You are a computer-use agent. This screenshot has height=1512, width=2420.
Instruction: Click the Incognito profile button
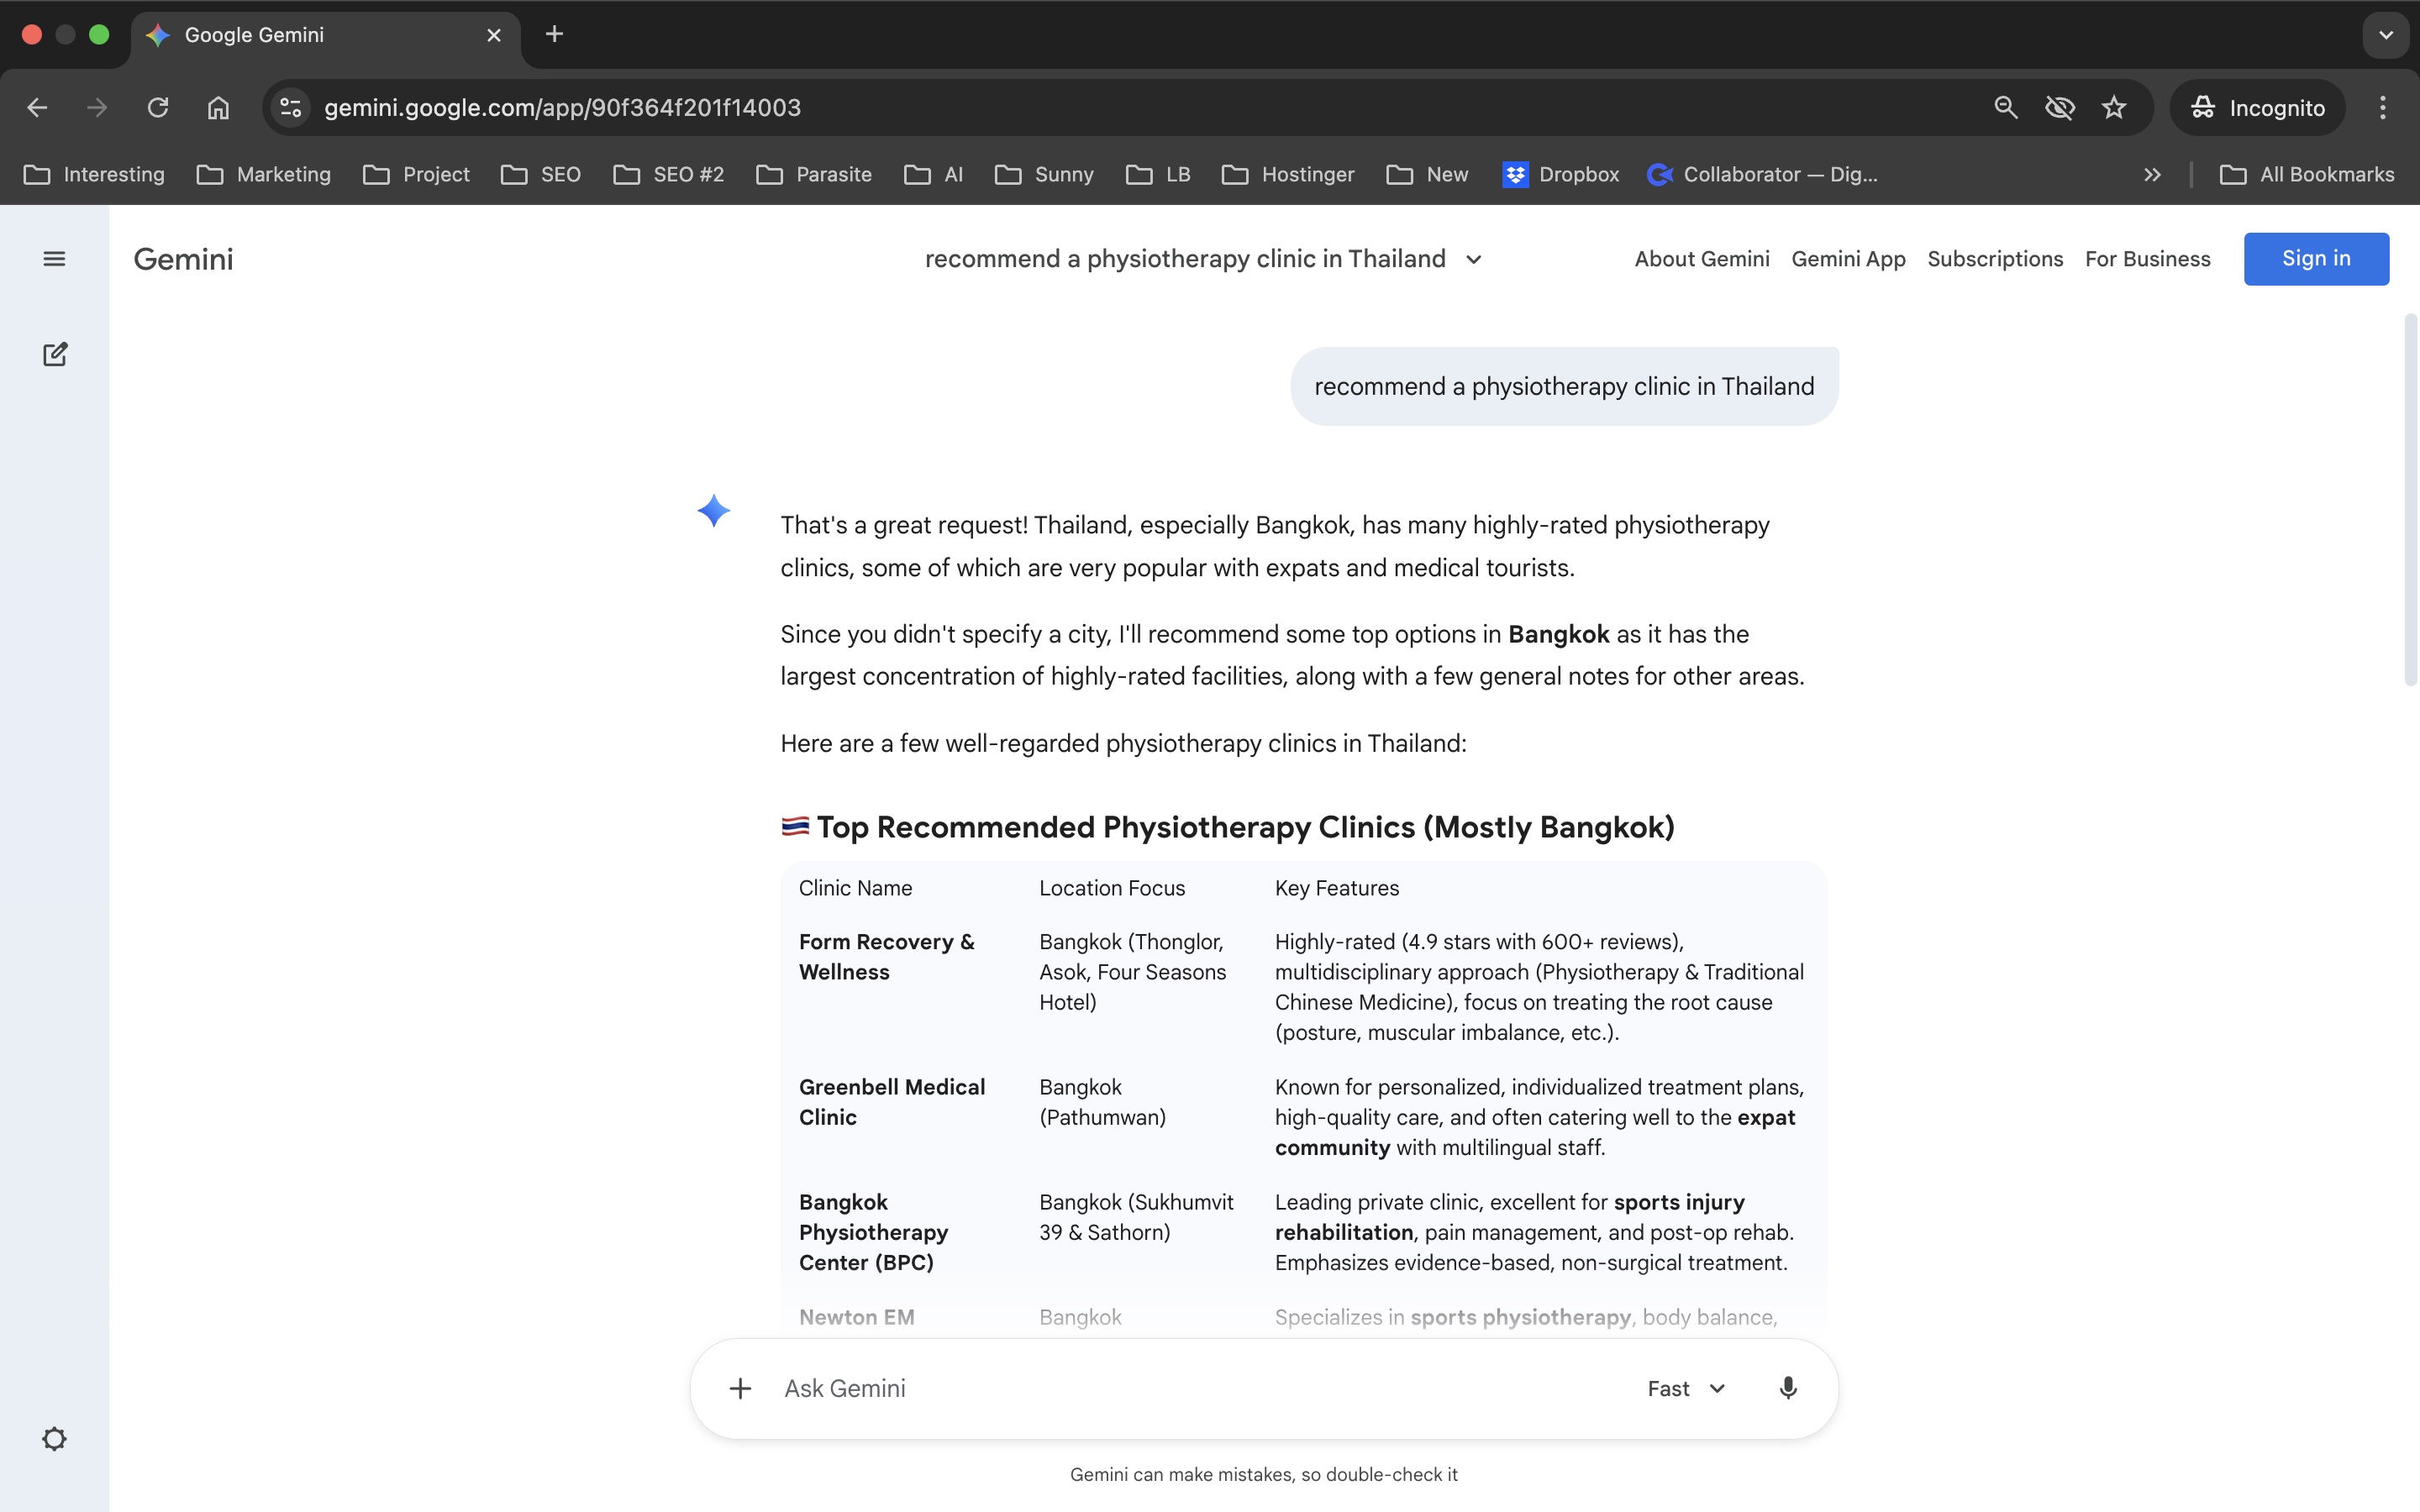coord(2257,108)
